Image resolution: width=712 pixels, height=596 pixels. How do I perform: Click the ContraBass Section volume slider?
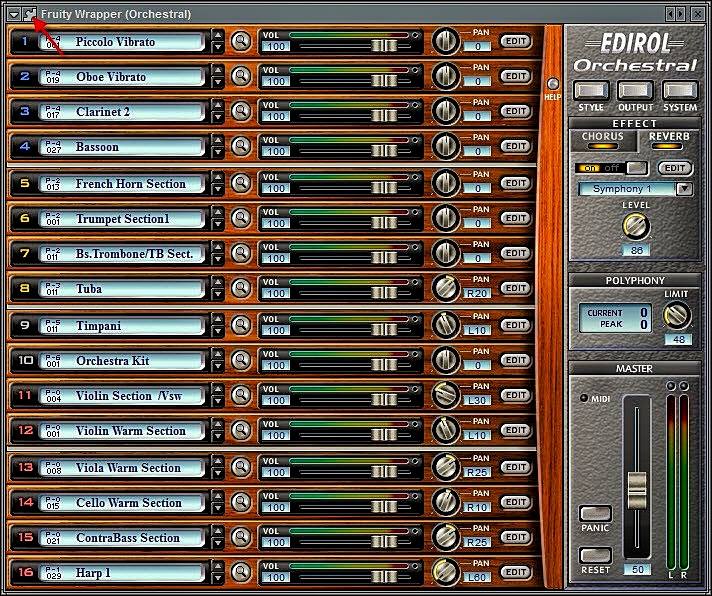(384, 542)
